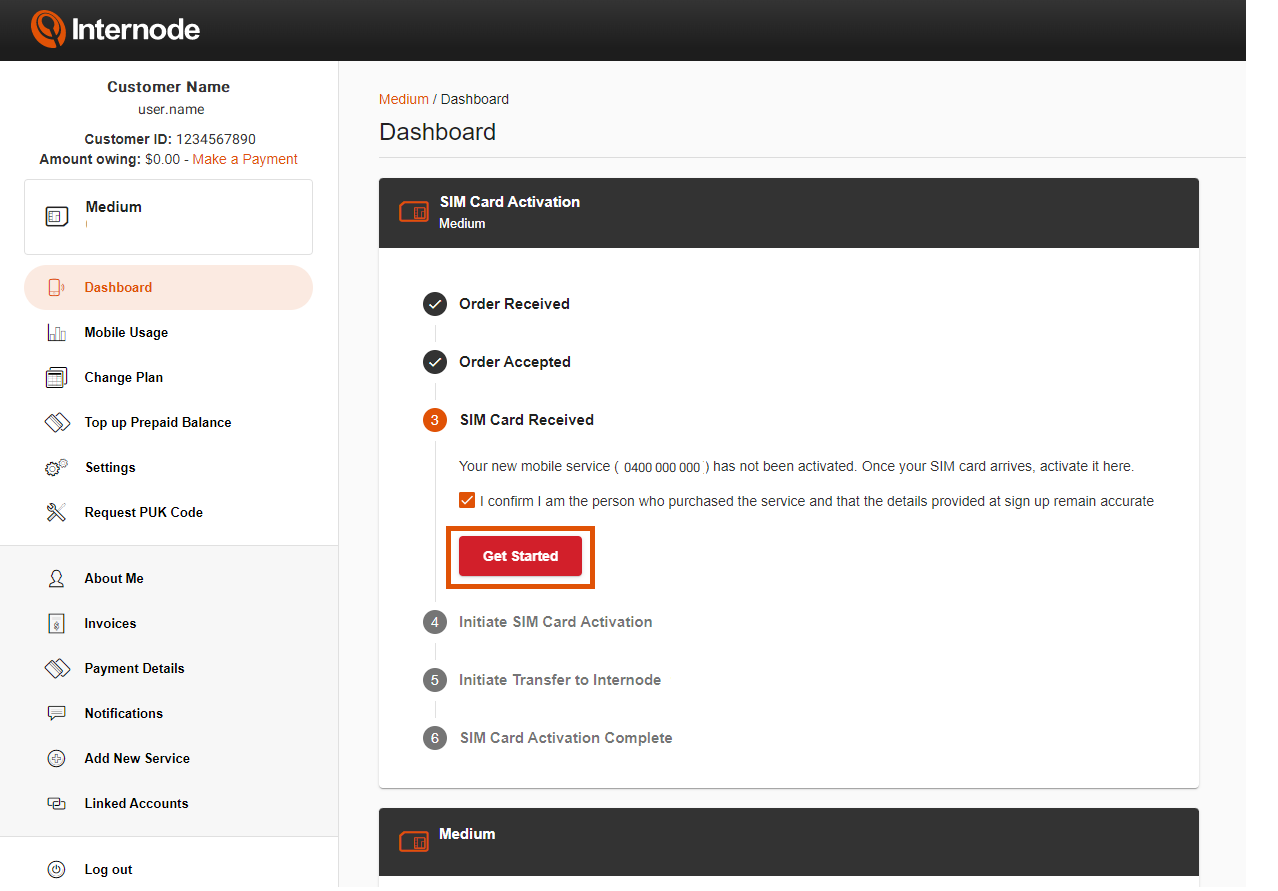Image resolution: width=1278 pixels, height=891 pixels.
Task: Click the step 5 grey circle marker
Action: [435, 680]
